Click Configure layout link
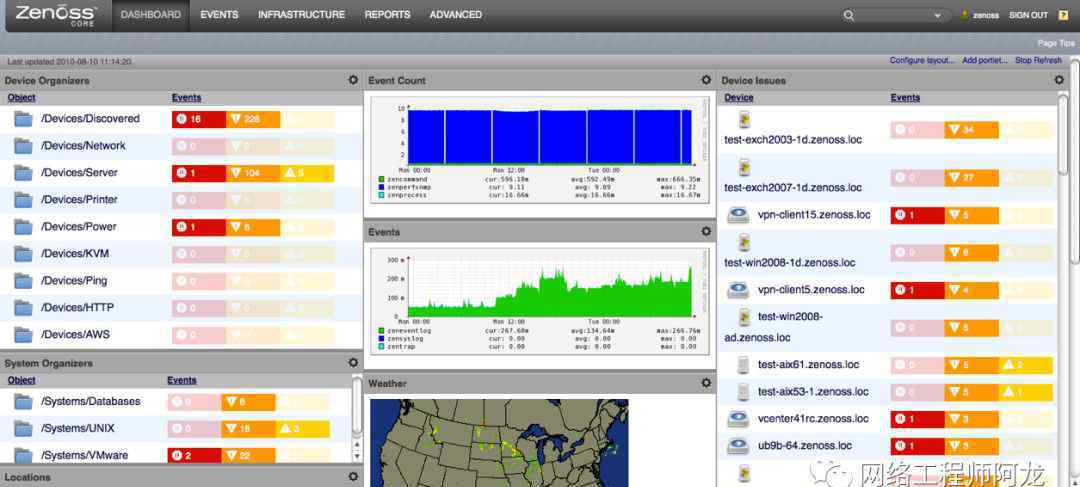 pyautogui.click(x=922, y=61)
